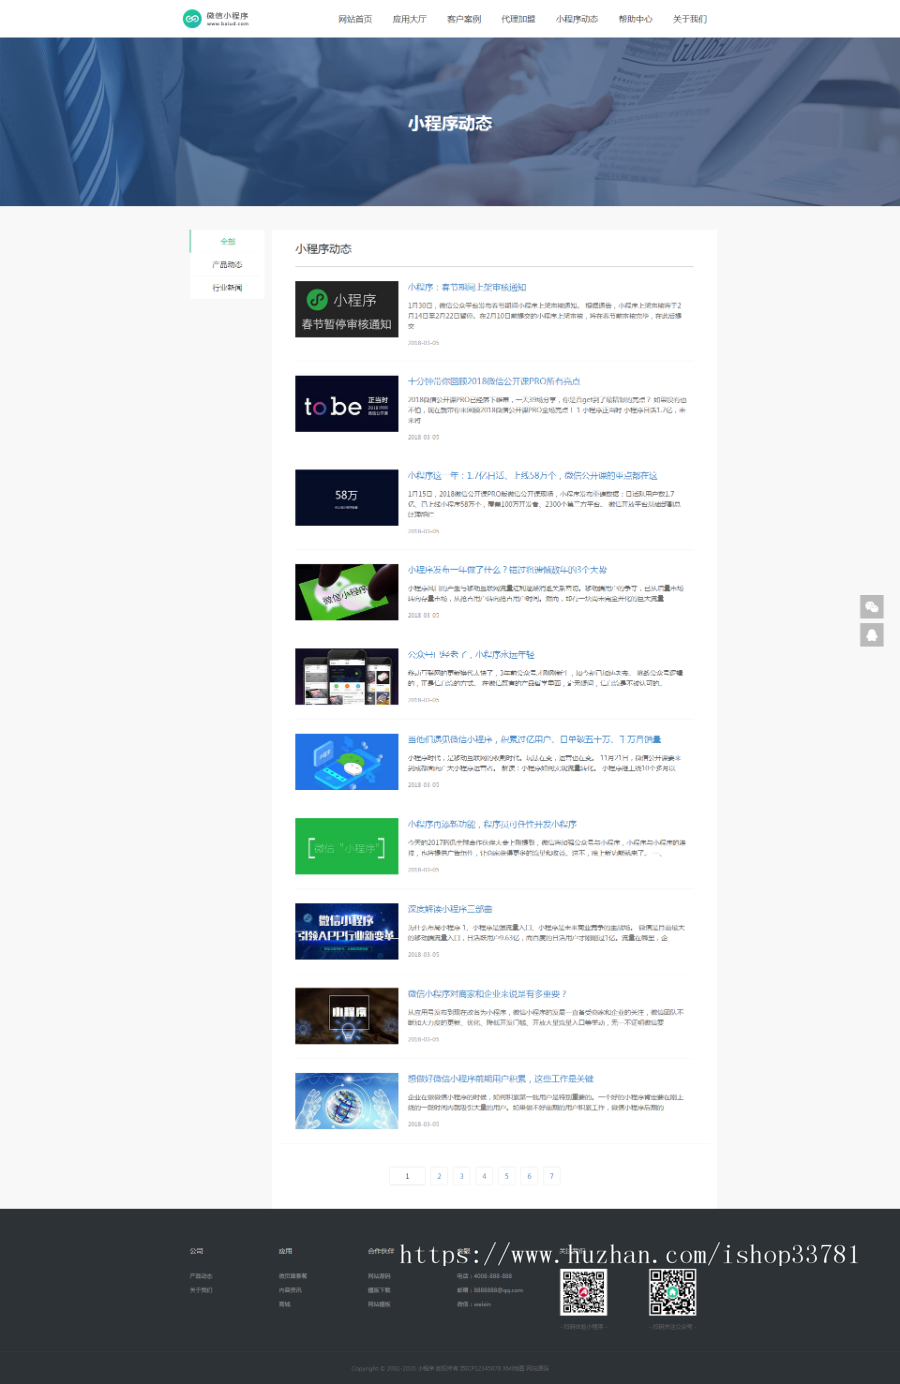Select the 全部 category tab in sidebar
Image resolution: width=900 pixels, height=1384 pixels.
tap(228, 242)
